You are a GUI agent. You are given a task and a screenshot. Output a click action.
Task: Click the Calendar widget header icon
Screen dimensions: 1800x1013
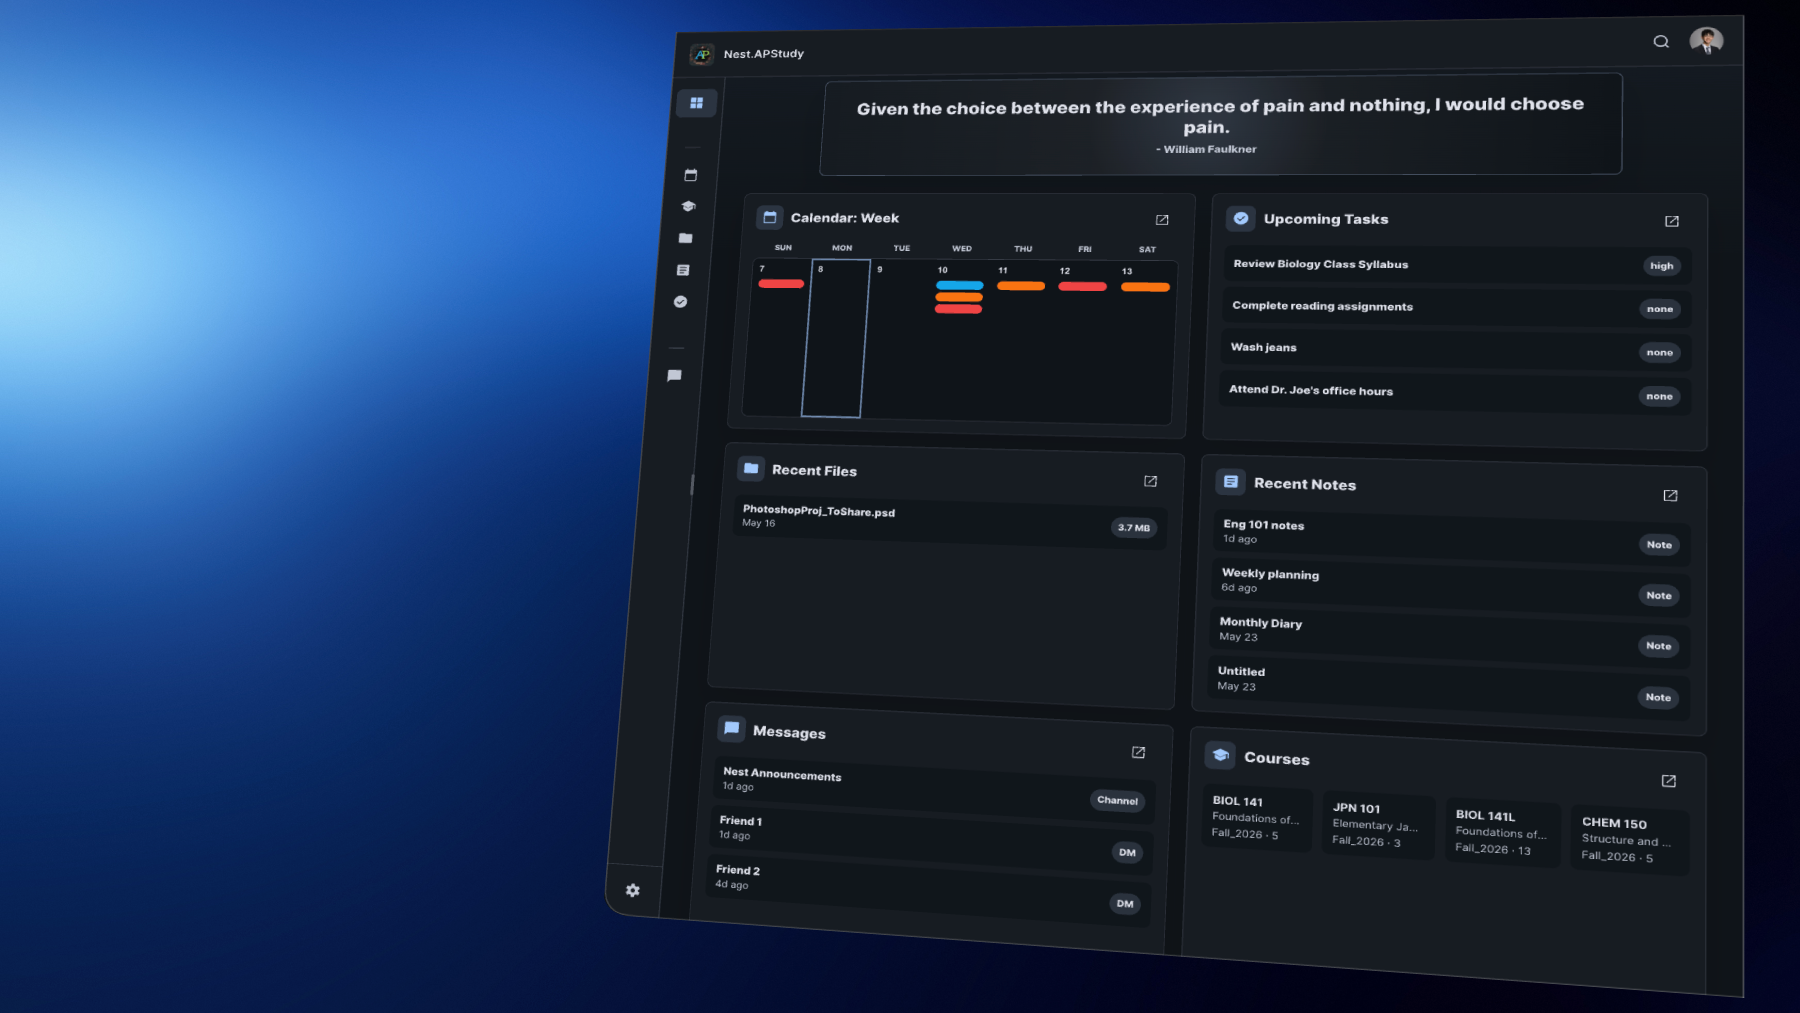point(770,217)
